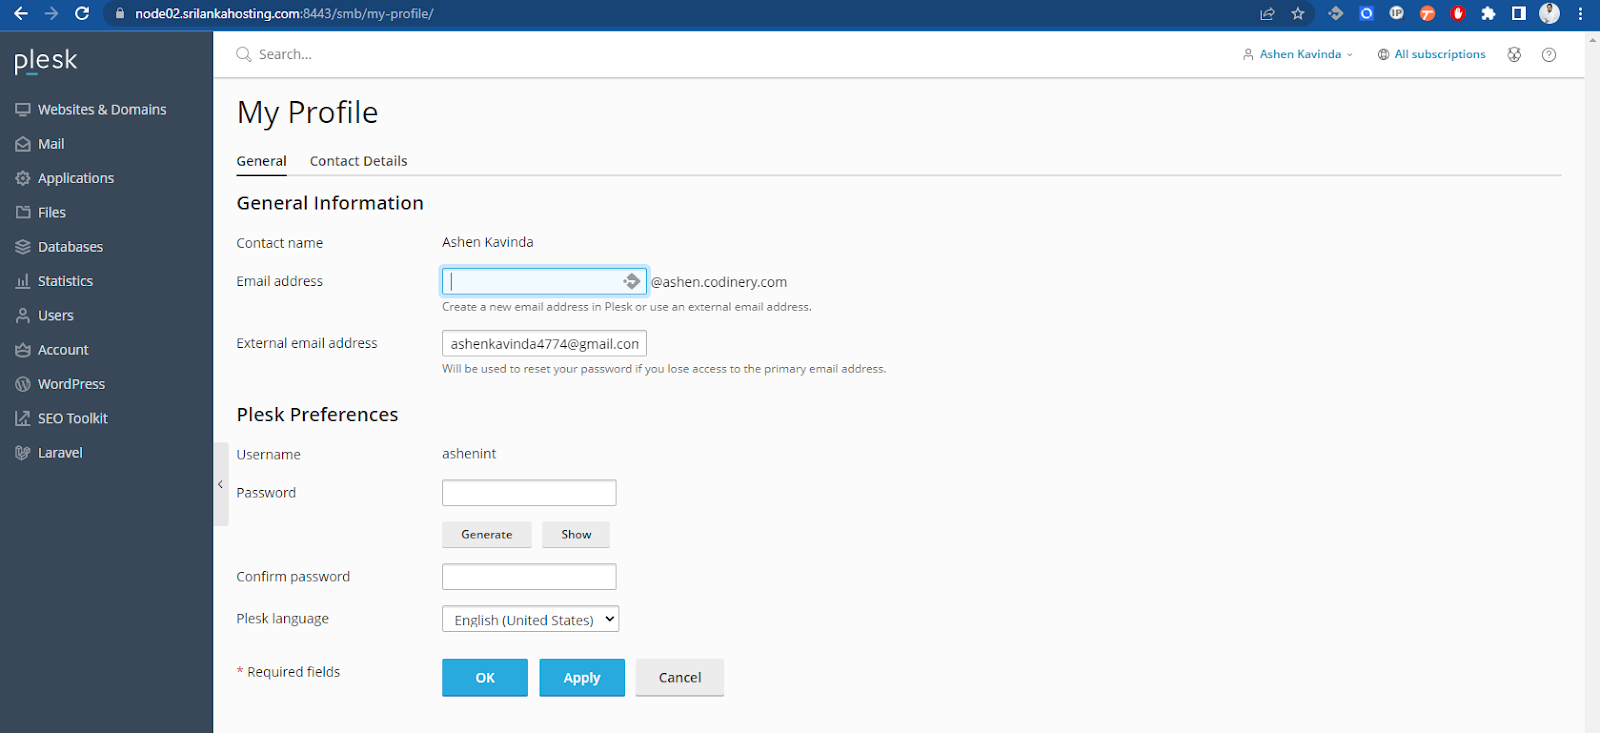Open the All subscriptions link
1600x733 pixels.
1439,55
